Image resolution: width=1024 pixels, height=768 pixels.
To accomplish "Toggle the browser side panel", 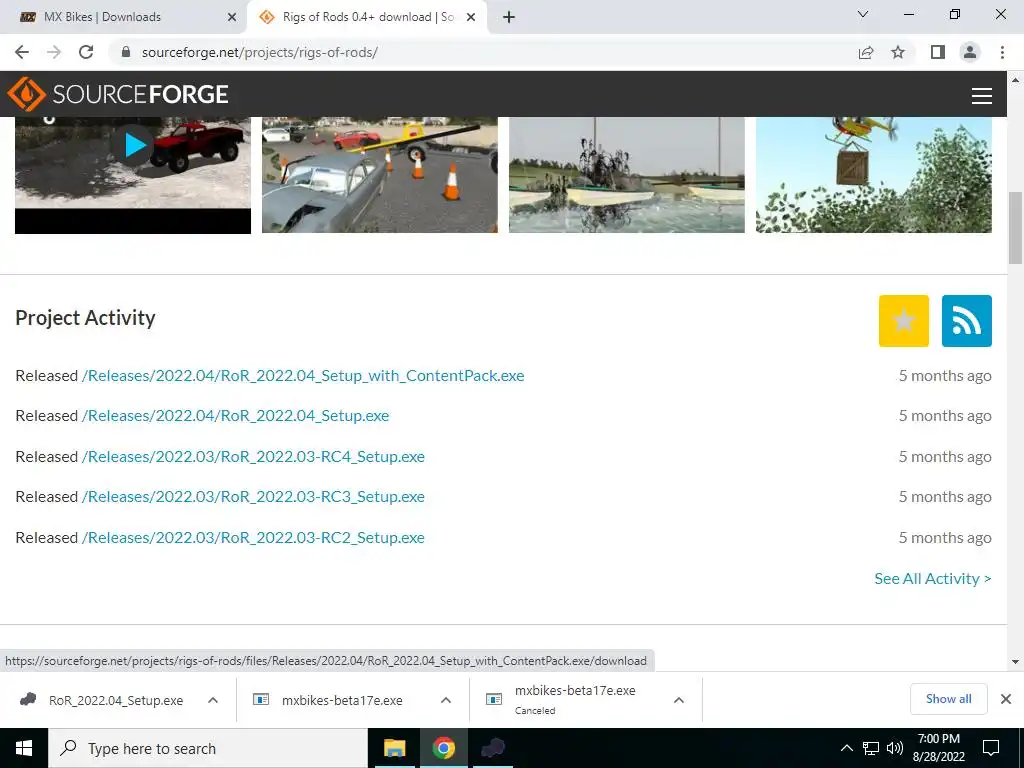I will (x=938, y=52).
